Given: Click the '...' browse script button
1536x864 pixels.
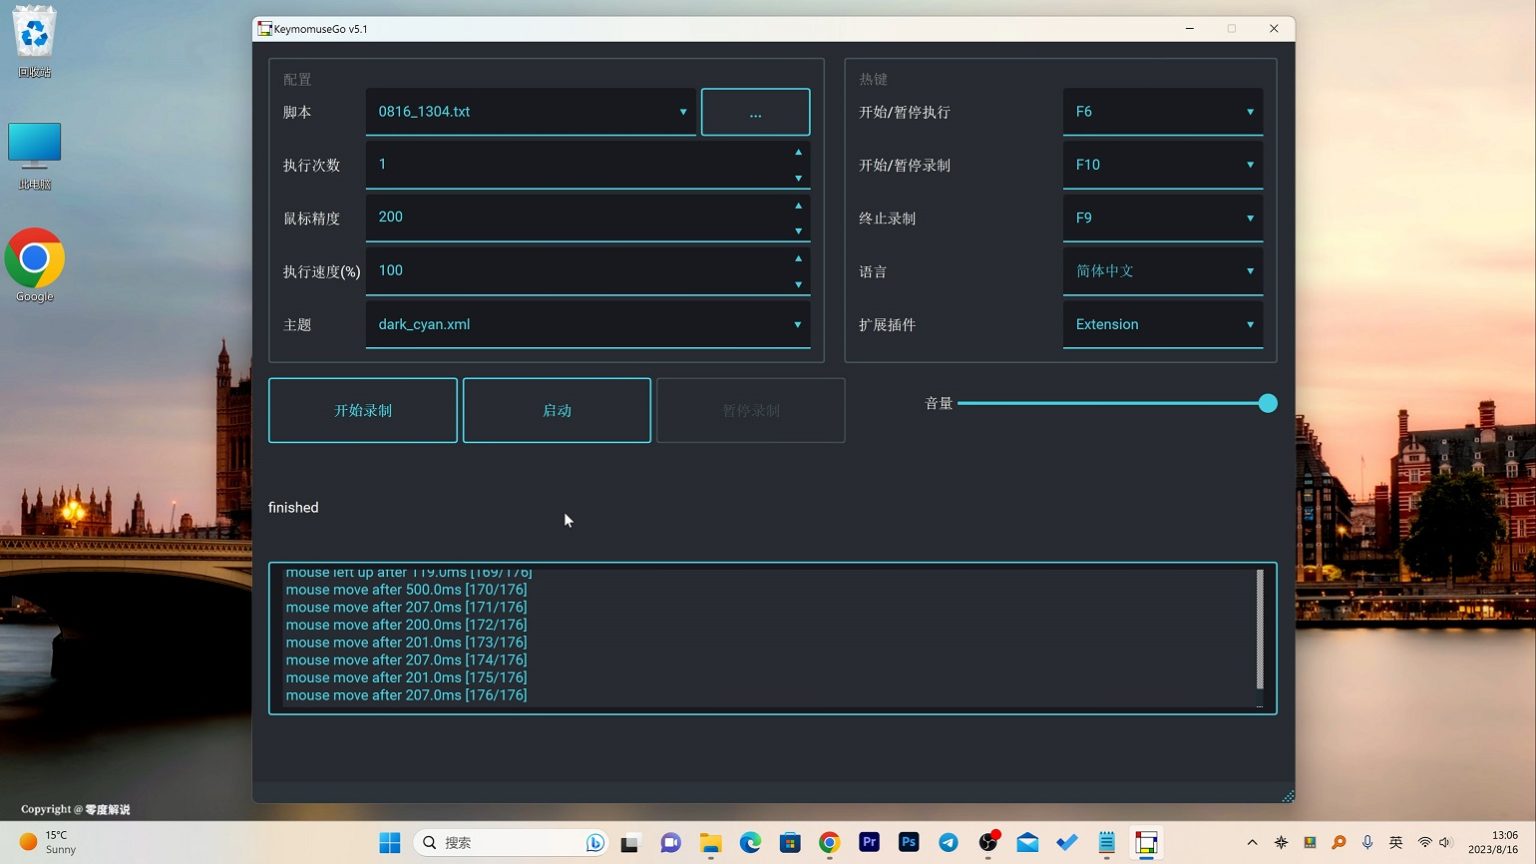Looking at the screenshot, I should point(755,112).
